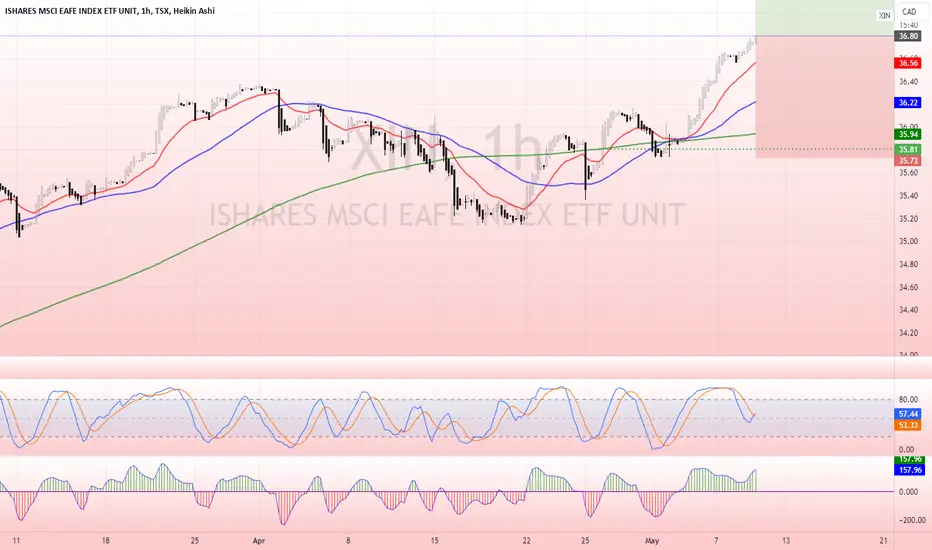Click the 35.00 price axis value
This screenshot has width=932, height=550.
click(x=908, y=241)
